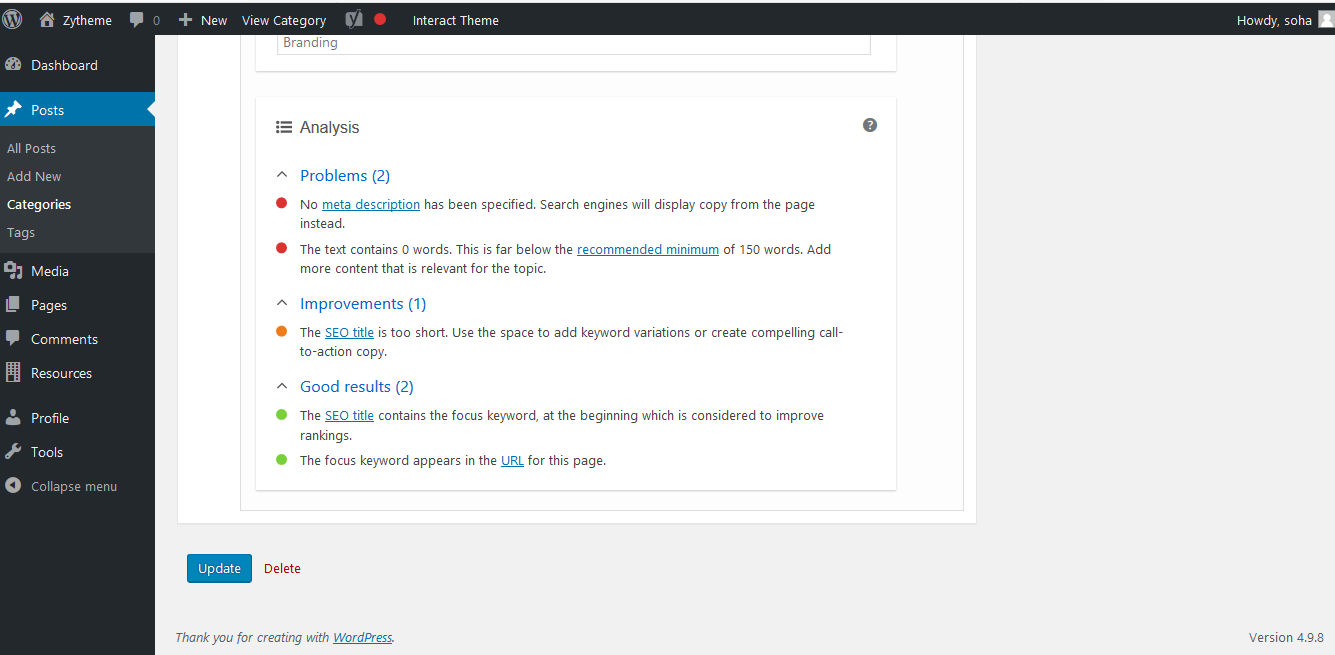1335x655 pixels.
Task: Open Interact Theme admin bar item
Action: click(456, 20)
